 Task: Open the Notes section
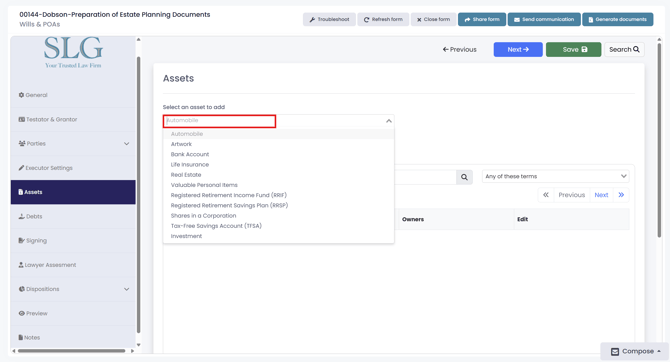click(73, 338)
